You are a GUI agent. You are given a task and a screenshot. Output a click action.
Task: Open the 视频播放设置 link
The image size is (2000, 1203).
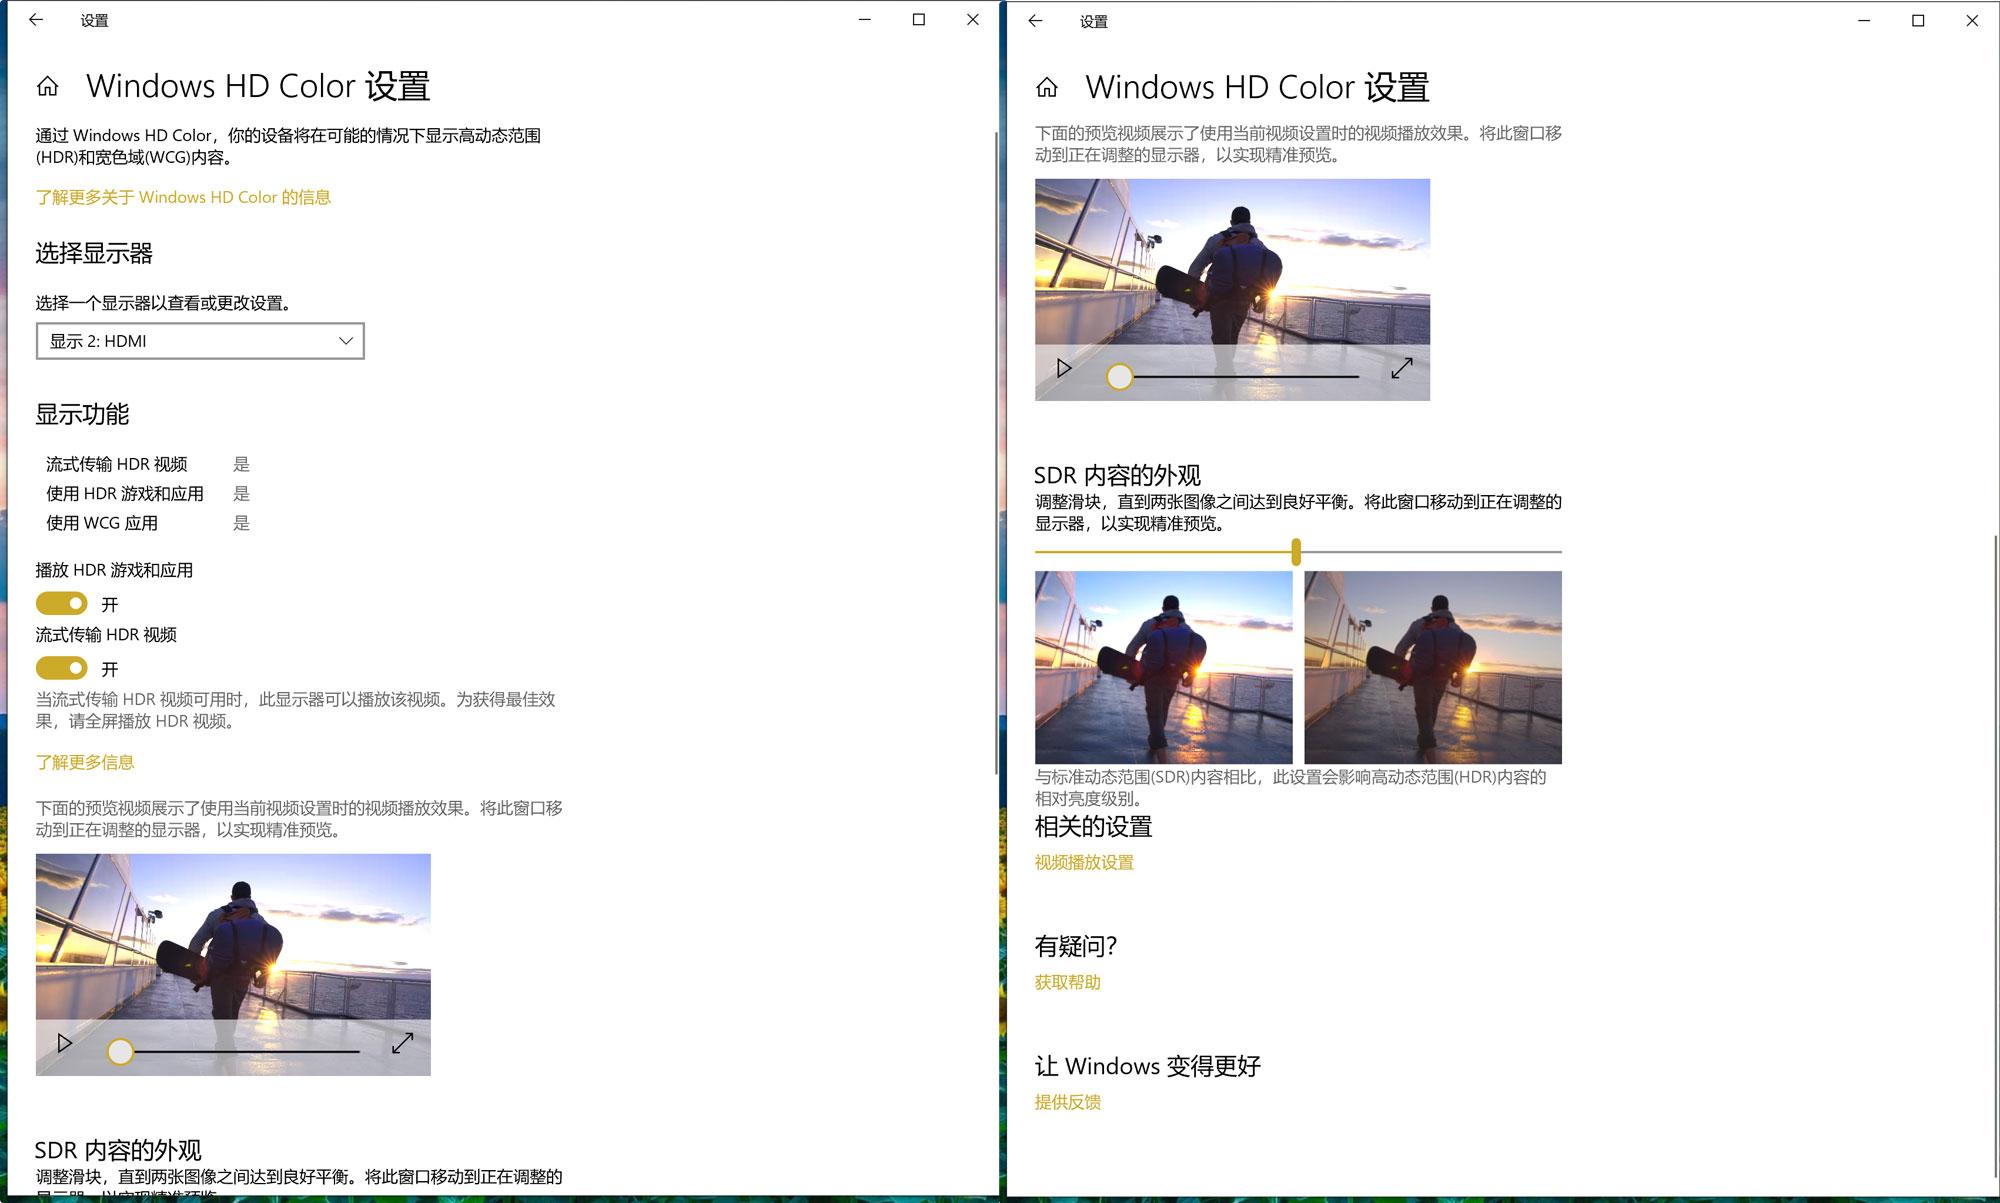(x=1084, y=862)
